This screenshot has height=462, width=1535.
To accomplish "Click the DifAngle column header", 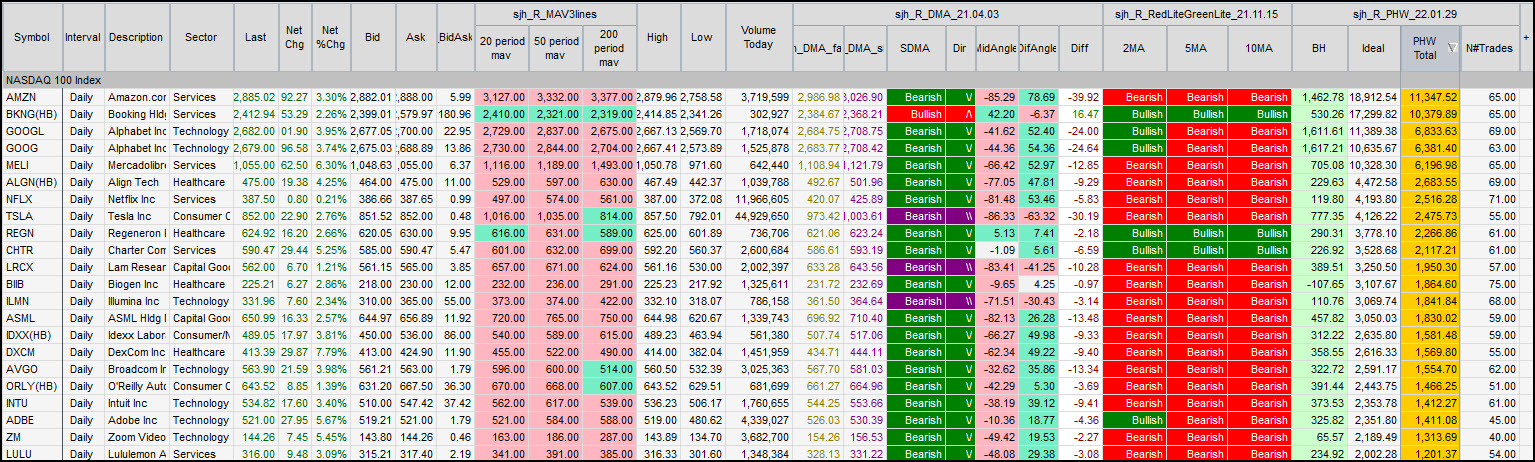I will tap(1038, 48).
